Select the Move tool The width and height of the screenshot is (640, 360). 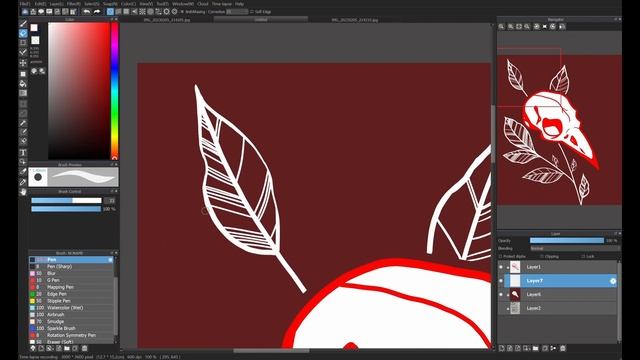[23, 63]
